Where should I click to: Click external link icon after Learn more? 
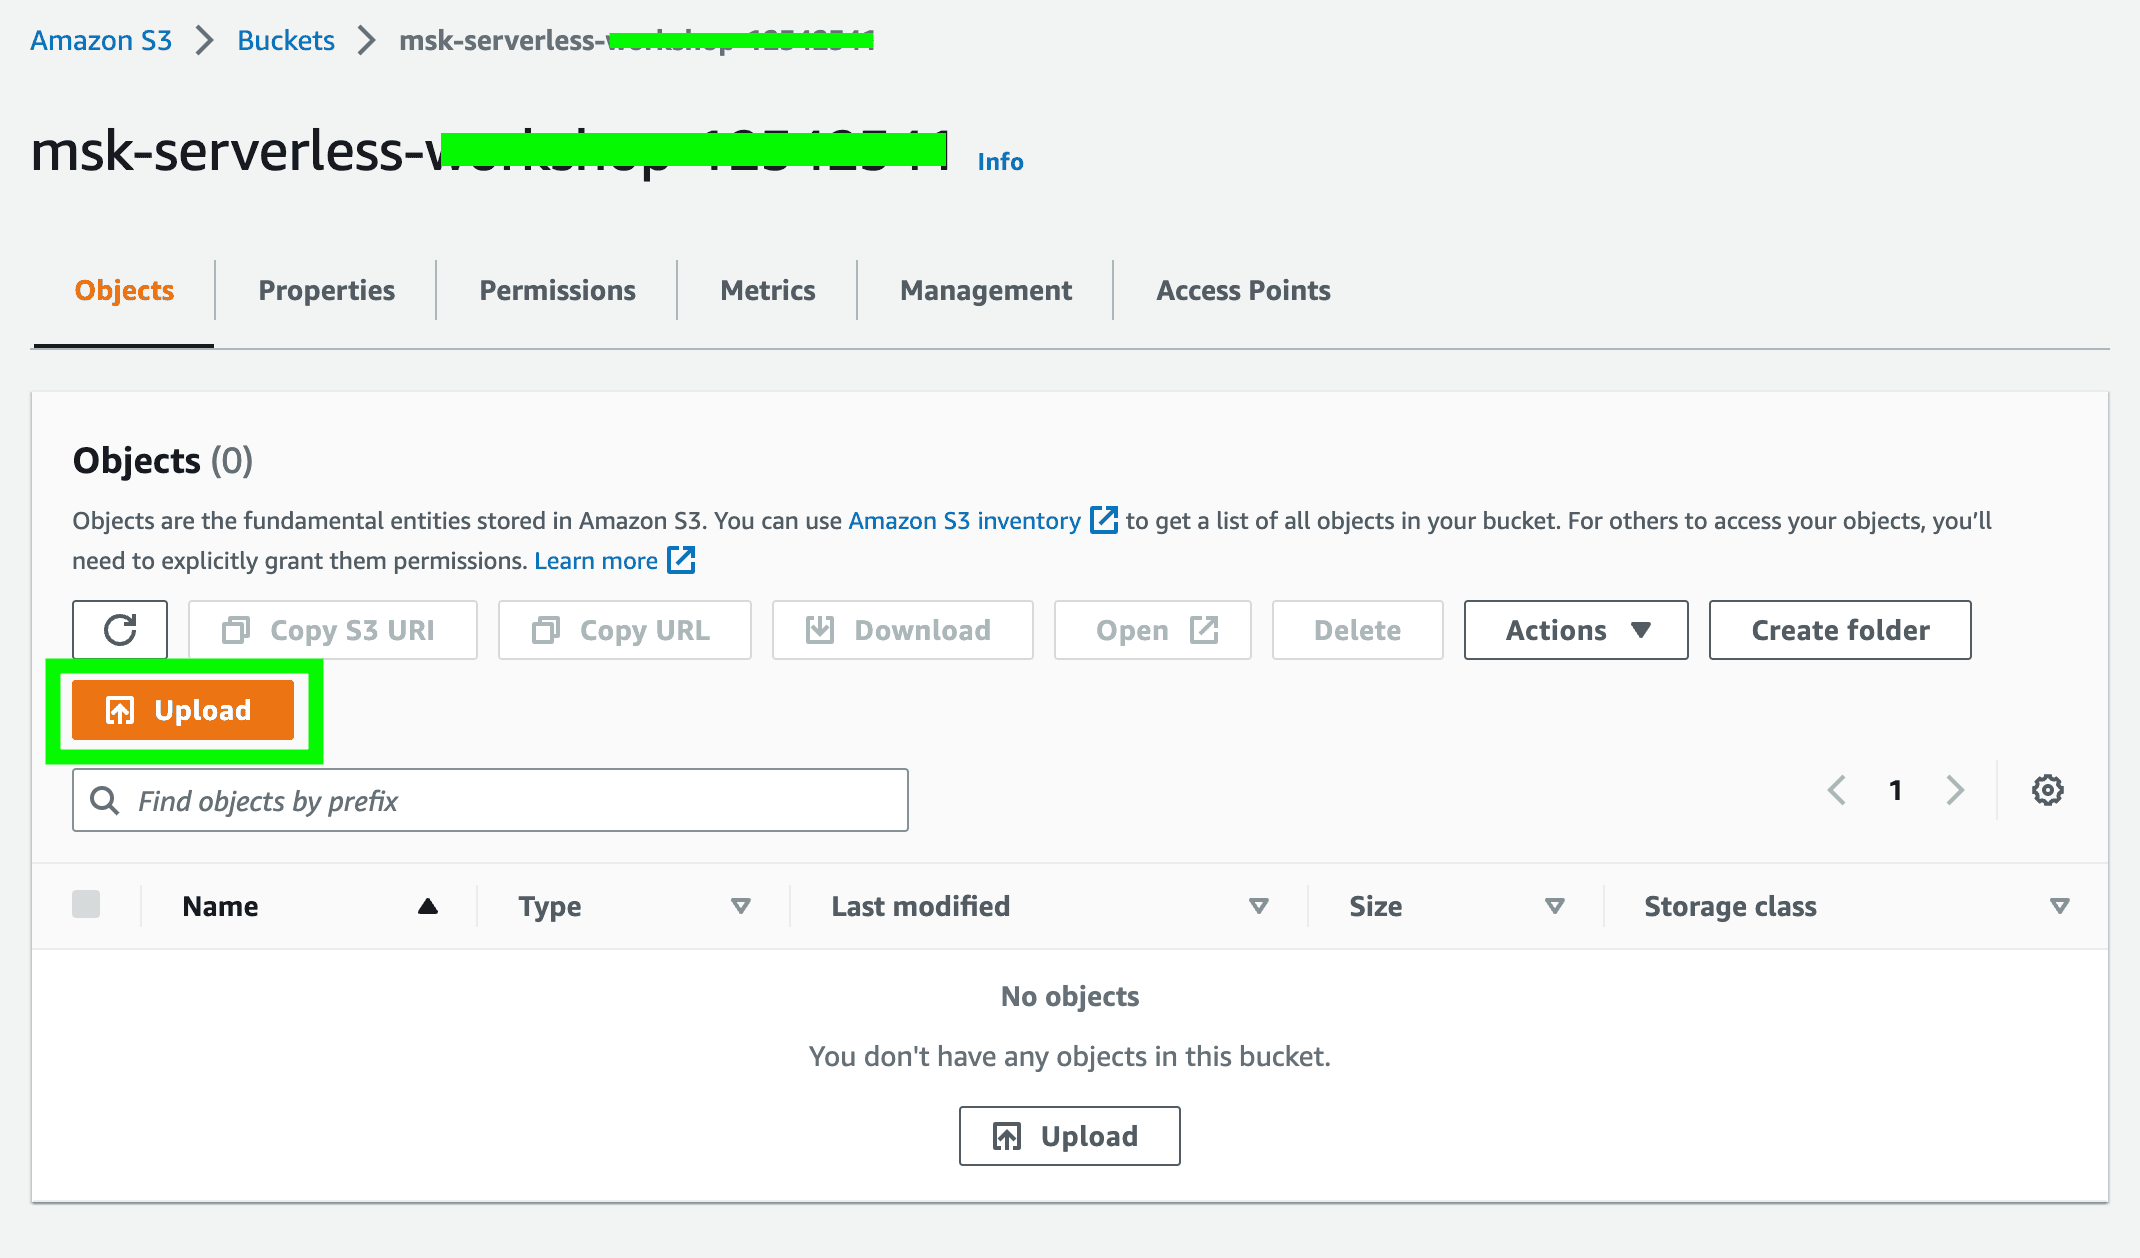(x=681, y=560)
